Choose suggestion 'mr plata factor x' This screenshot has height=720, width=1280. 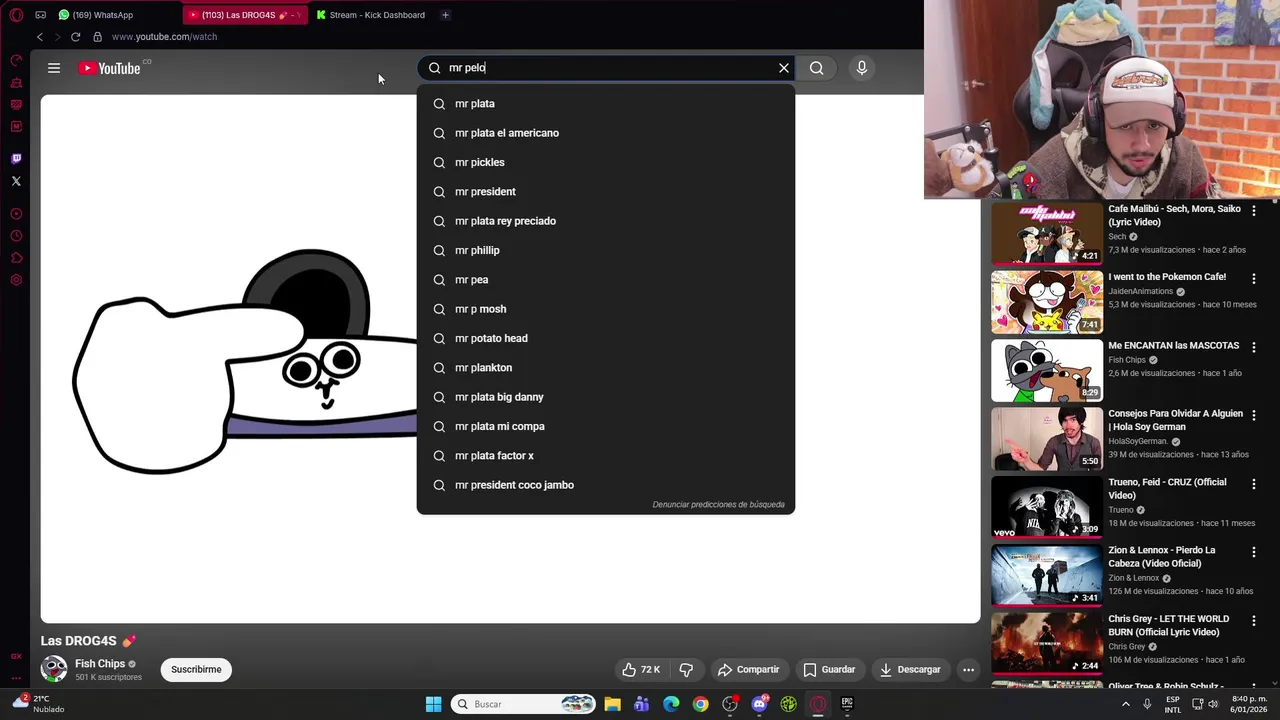pyautogui.click(x=606, y=456)
